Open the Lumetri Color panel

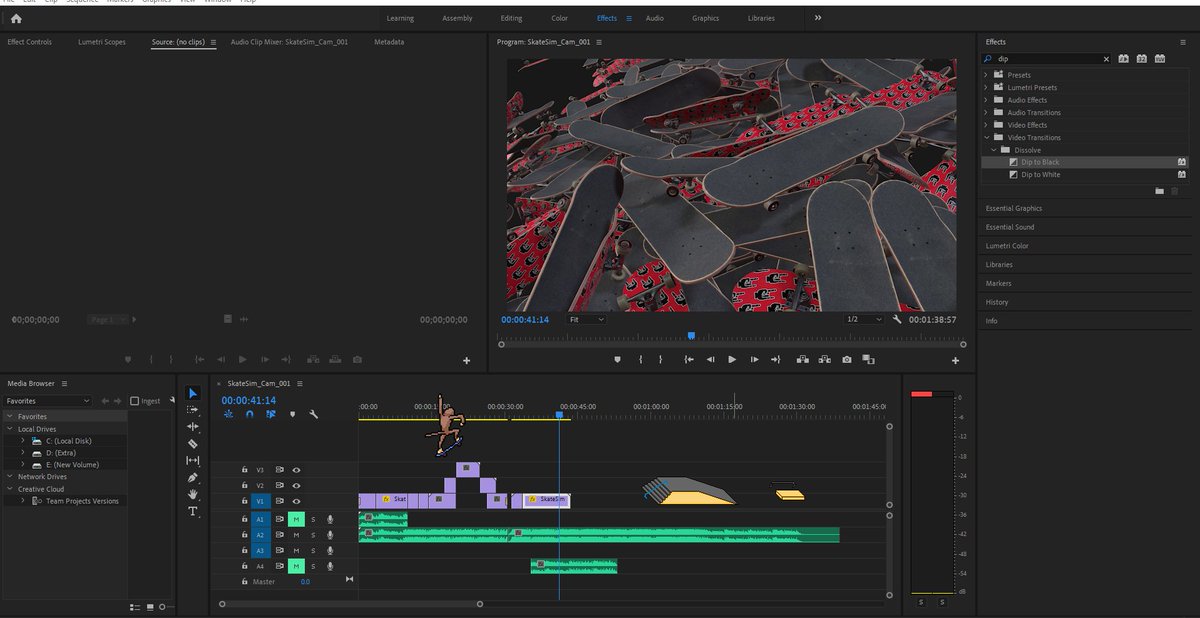[x=1006, y=245]
